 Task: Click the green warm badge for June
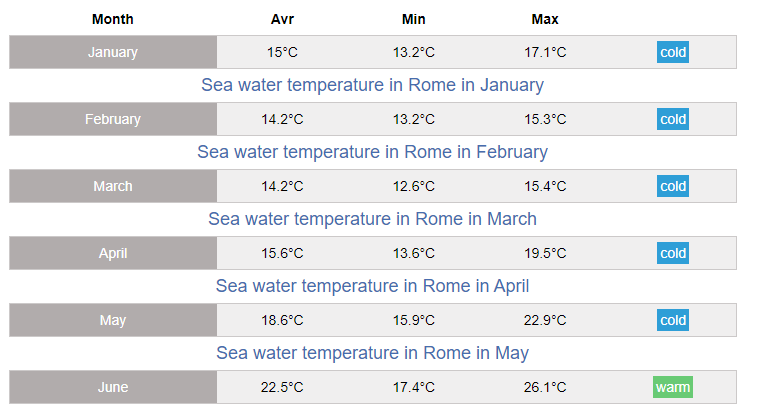tap(673, 387)
